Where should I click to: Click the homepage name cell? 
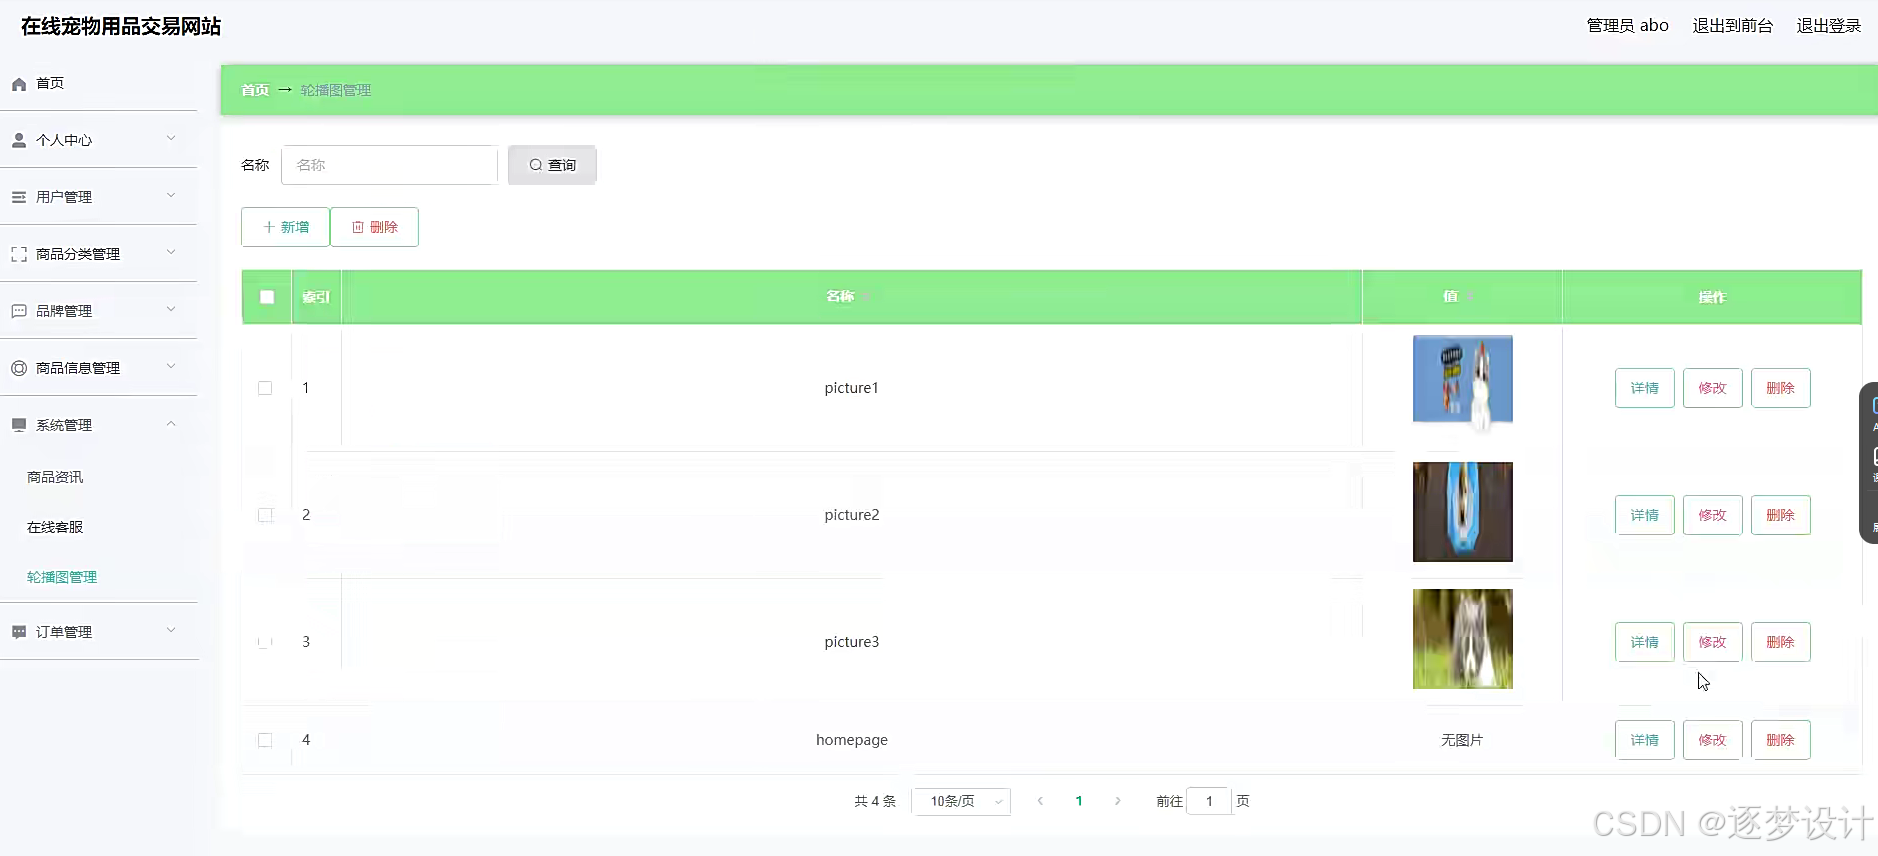tap(852, 740)
